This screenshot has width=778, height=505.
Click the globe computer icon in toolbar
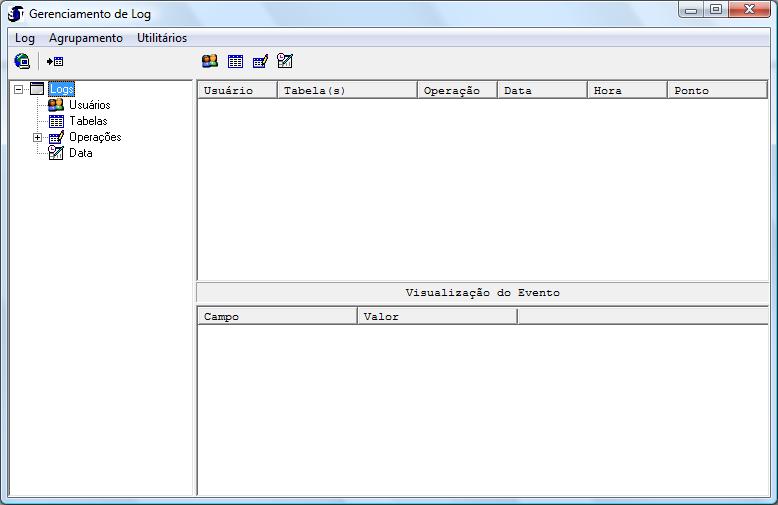point(22,62)
